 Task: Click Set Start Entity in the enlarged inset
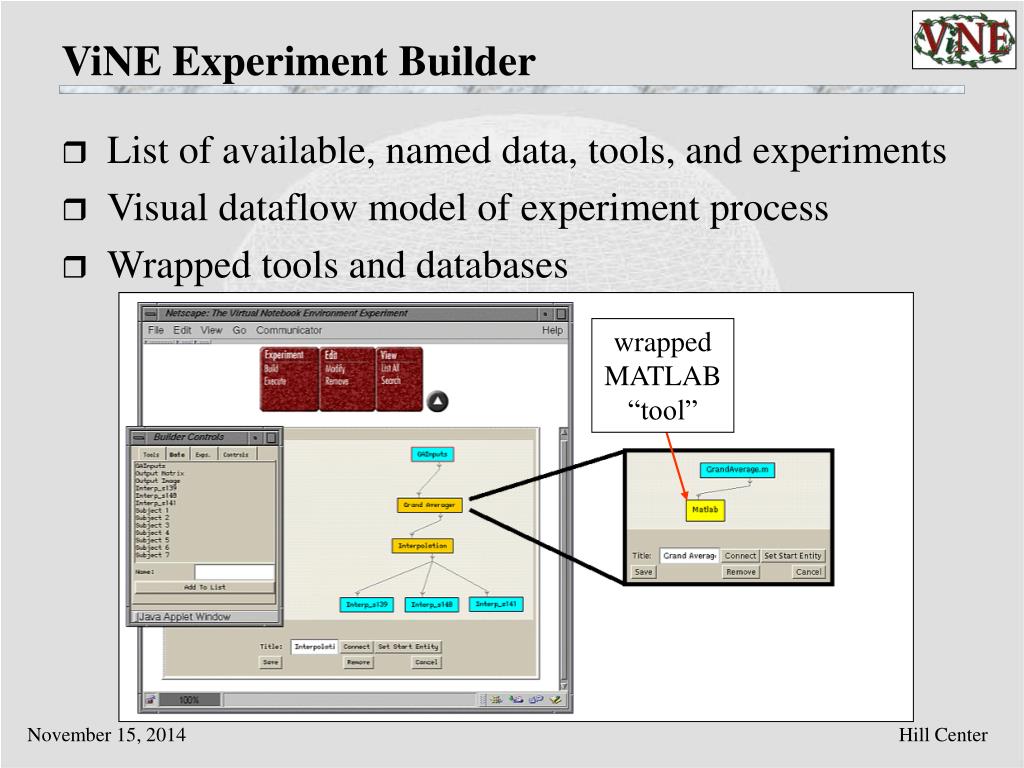pyautogui.click(x=793, y=556)
